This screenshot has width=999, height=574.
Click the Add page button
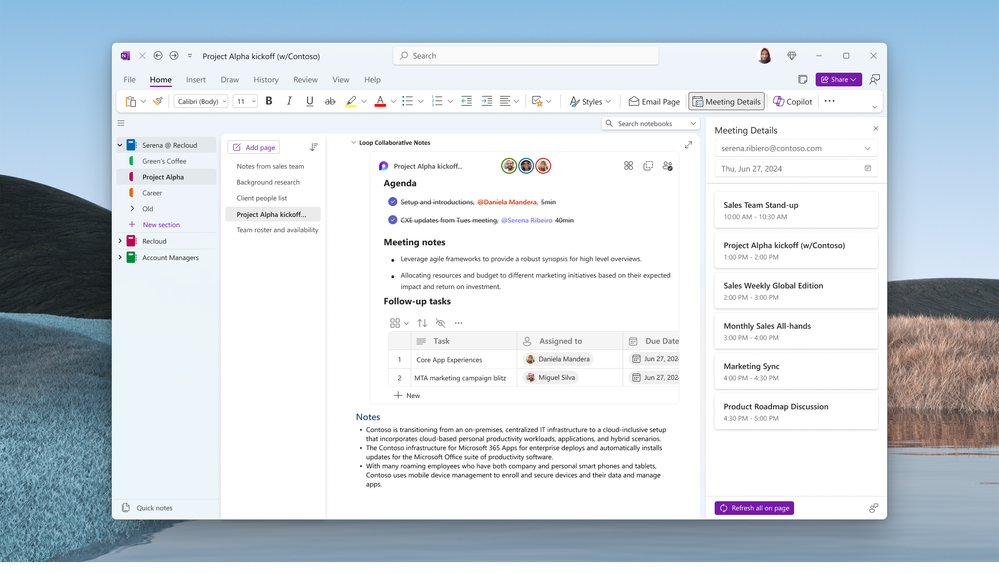[x=254, y=147]
